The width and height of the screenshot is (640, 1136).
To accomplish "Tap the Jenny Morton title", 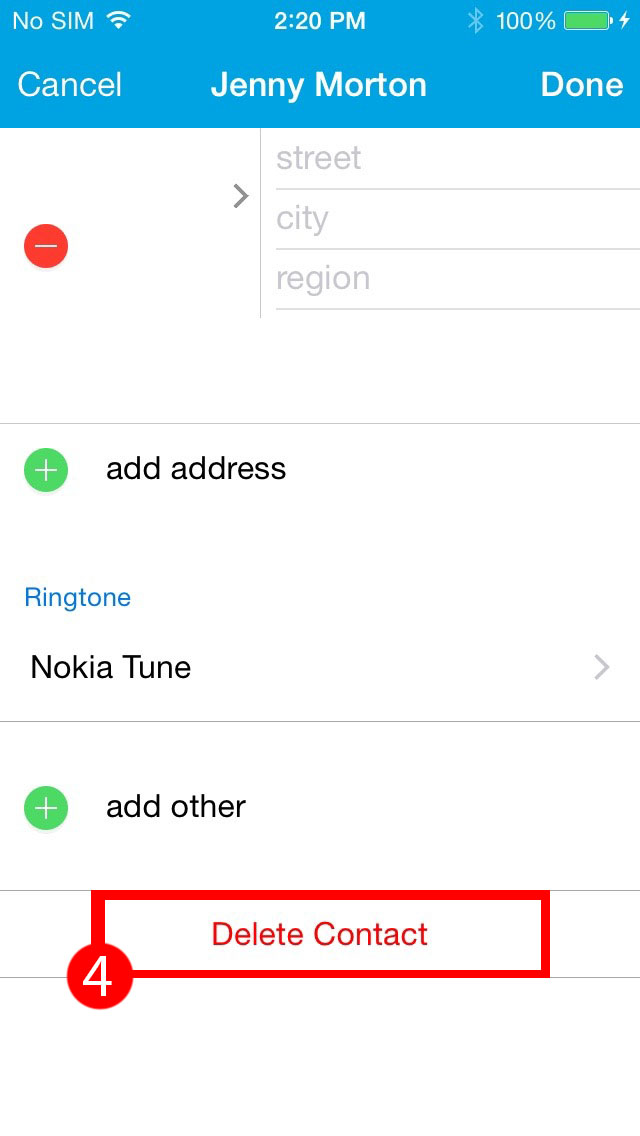I will pyautogui.click(x=319, y=85).
